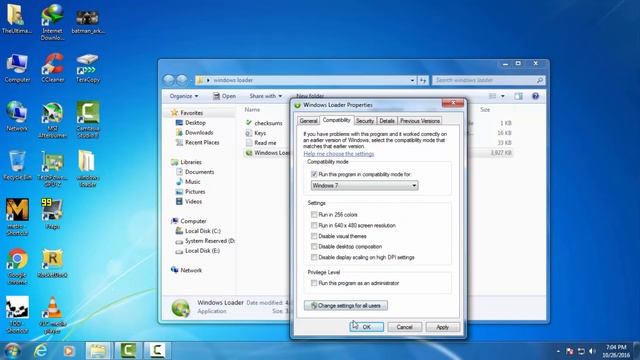Select Desktop under Favorites
Screen dimensions: 640x360
pyautogui.click(x=191, y=123)
